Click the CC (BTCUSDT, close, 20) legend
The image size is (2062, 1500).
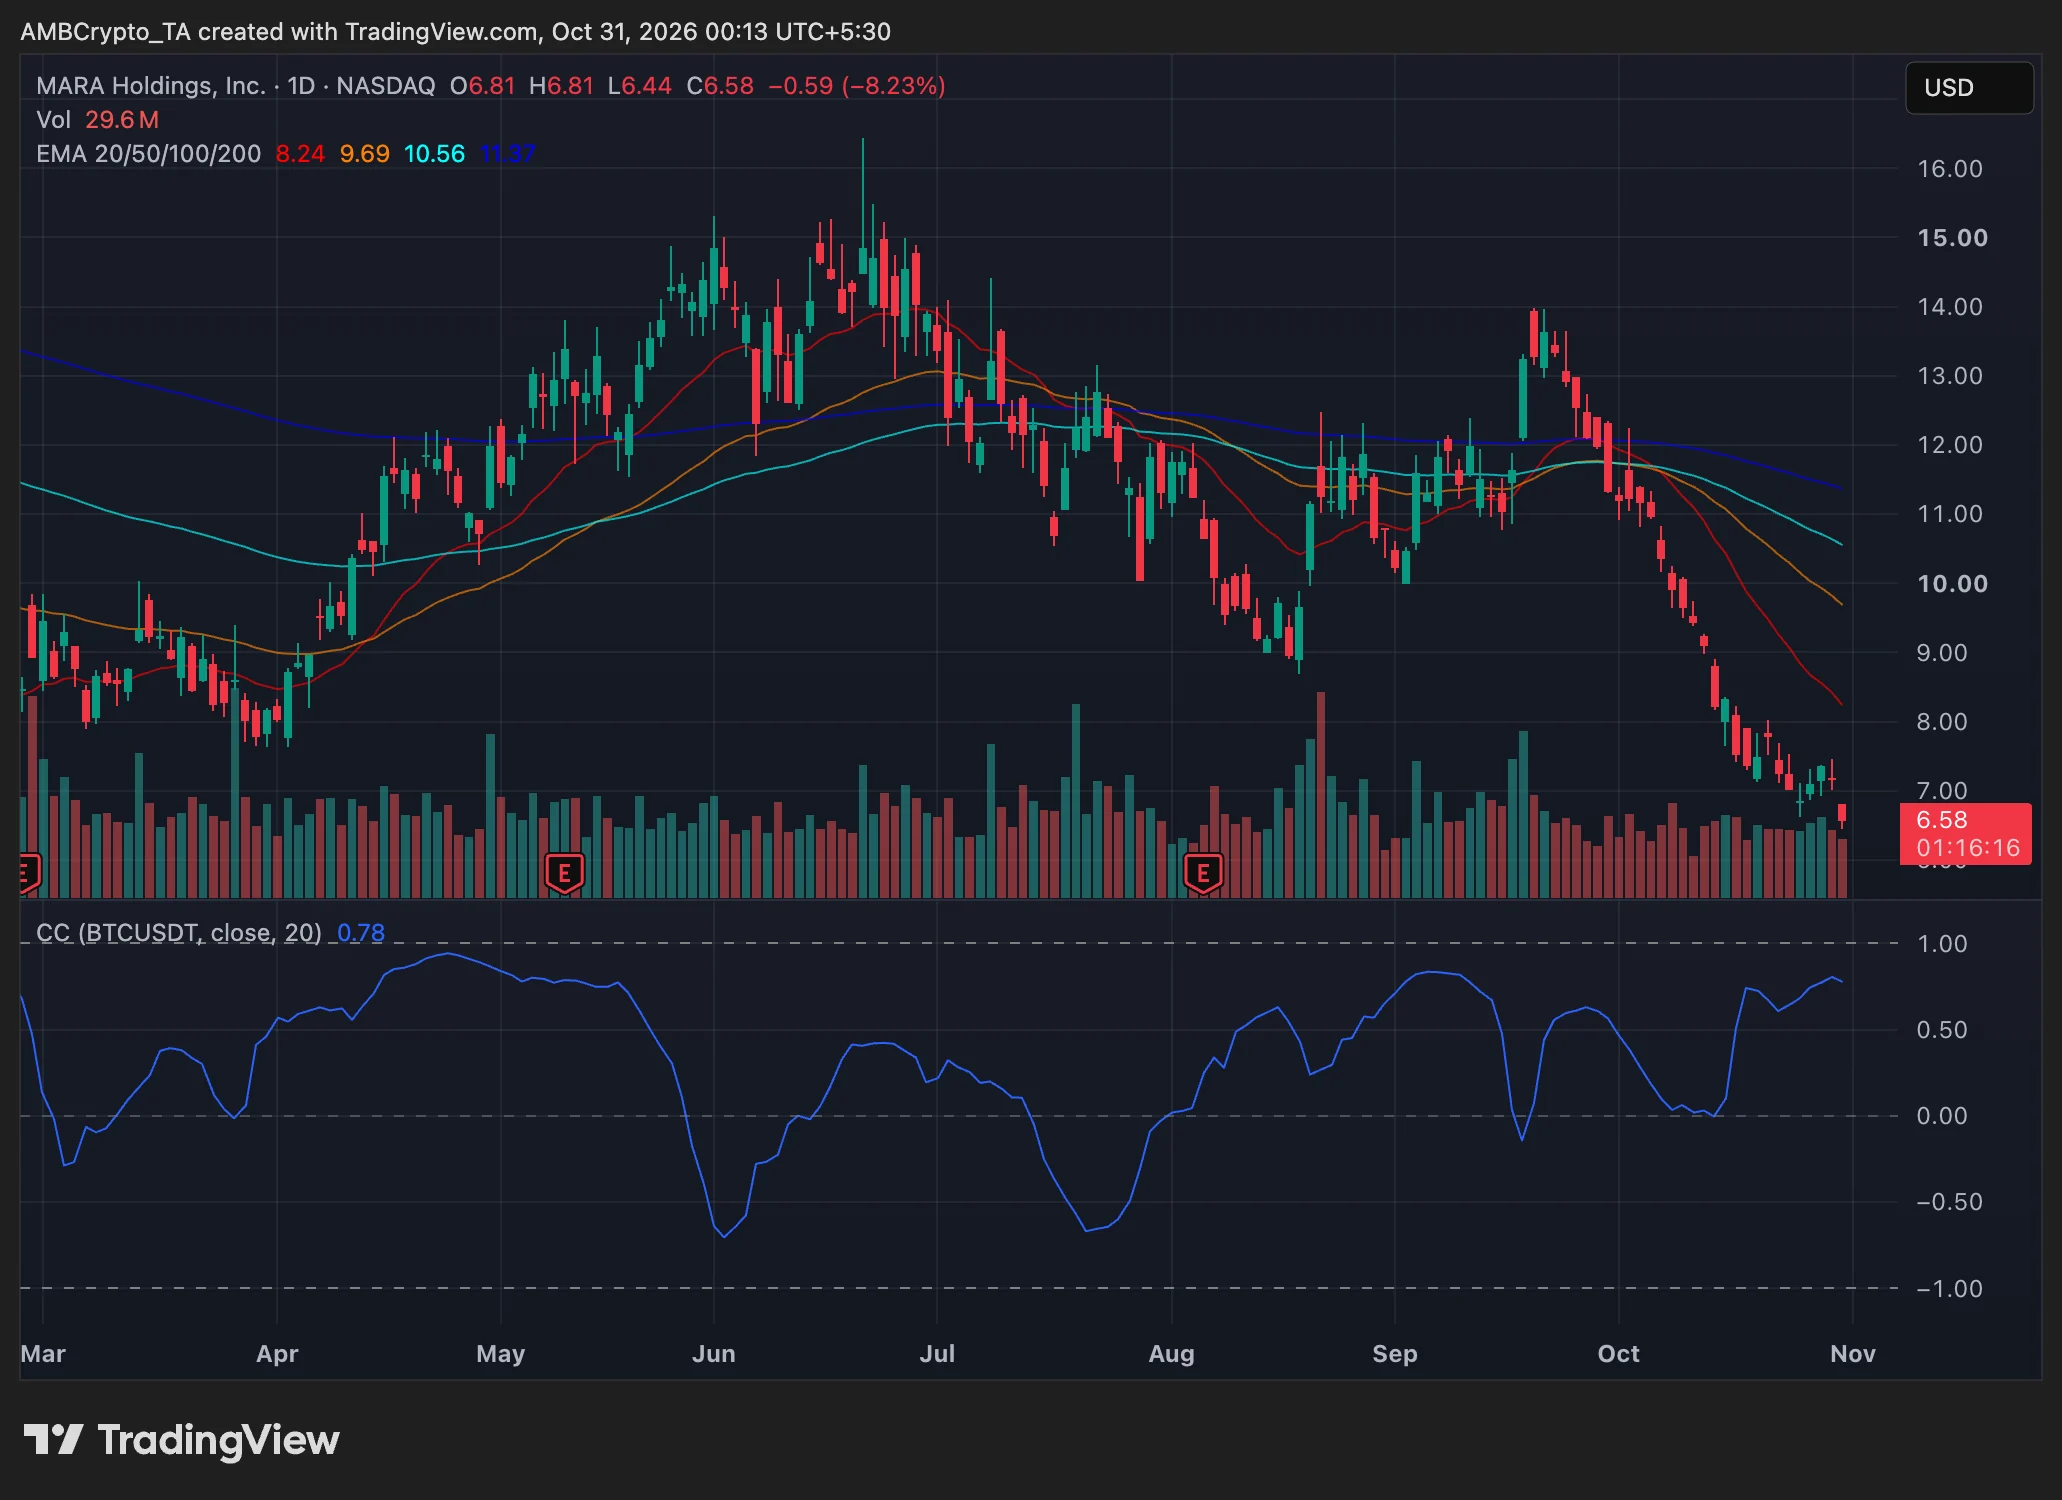point(179,933)
